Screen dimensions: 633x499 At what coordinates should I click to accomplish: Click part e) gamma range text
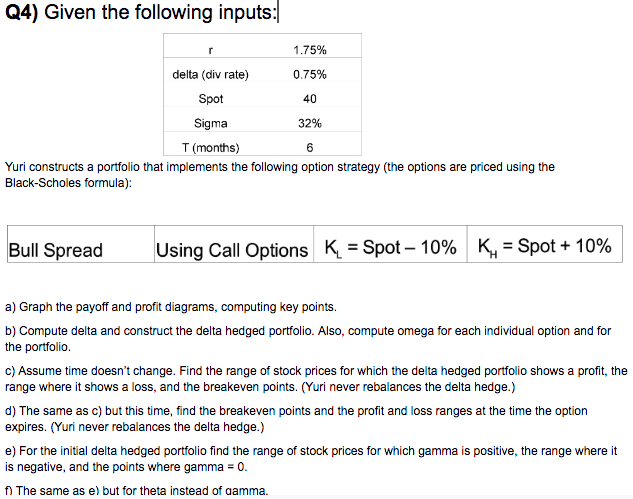(311, 459)
